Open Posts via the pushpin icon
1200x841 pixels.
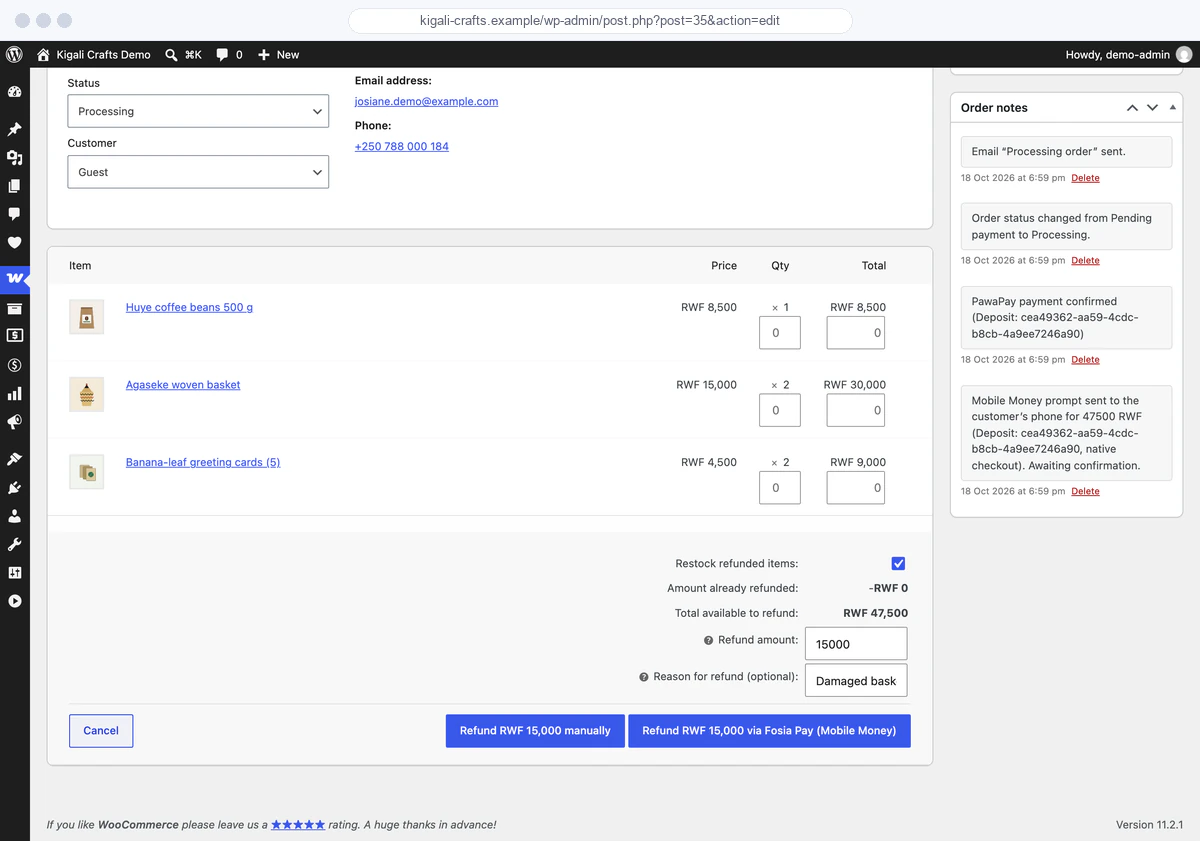click(14, 130)
